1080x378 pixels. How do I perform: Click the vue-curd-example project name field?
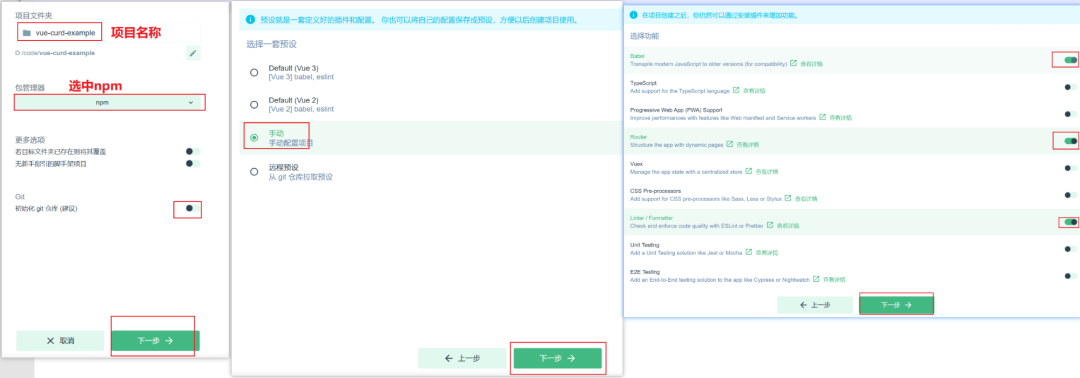109,32
